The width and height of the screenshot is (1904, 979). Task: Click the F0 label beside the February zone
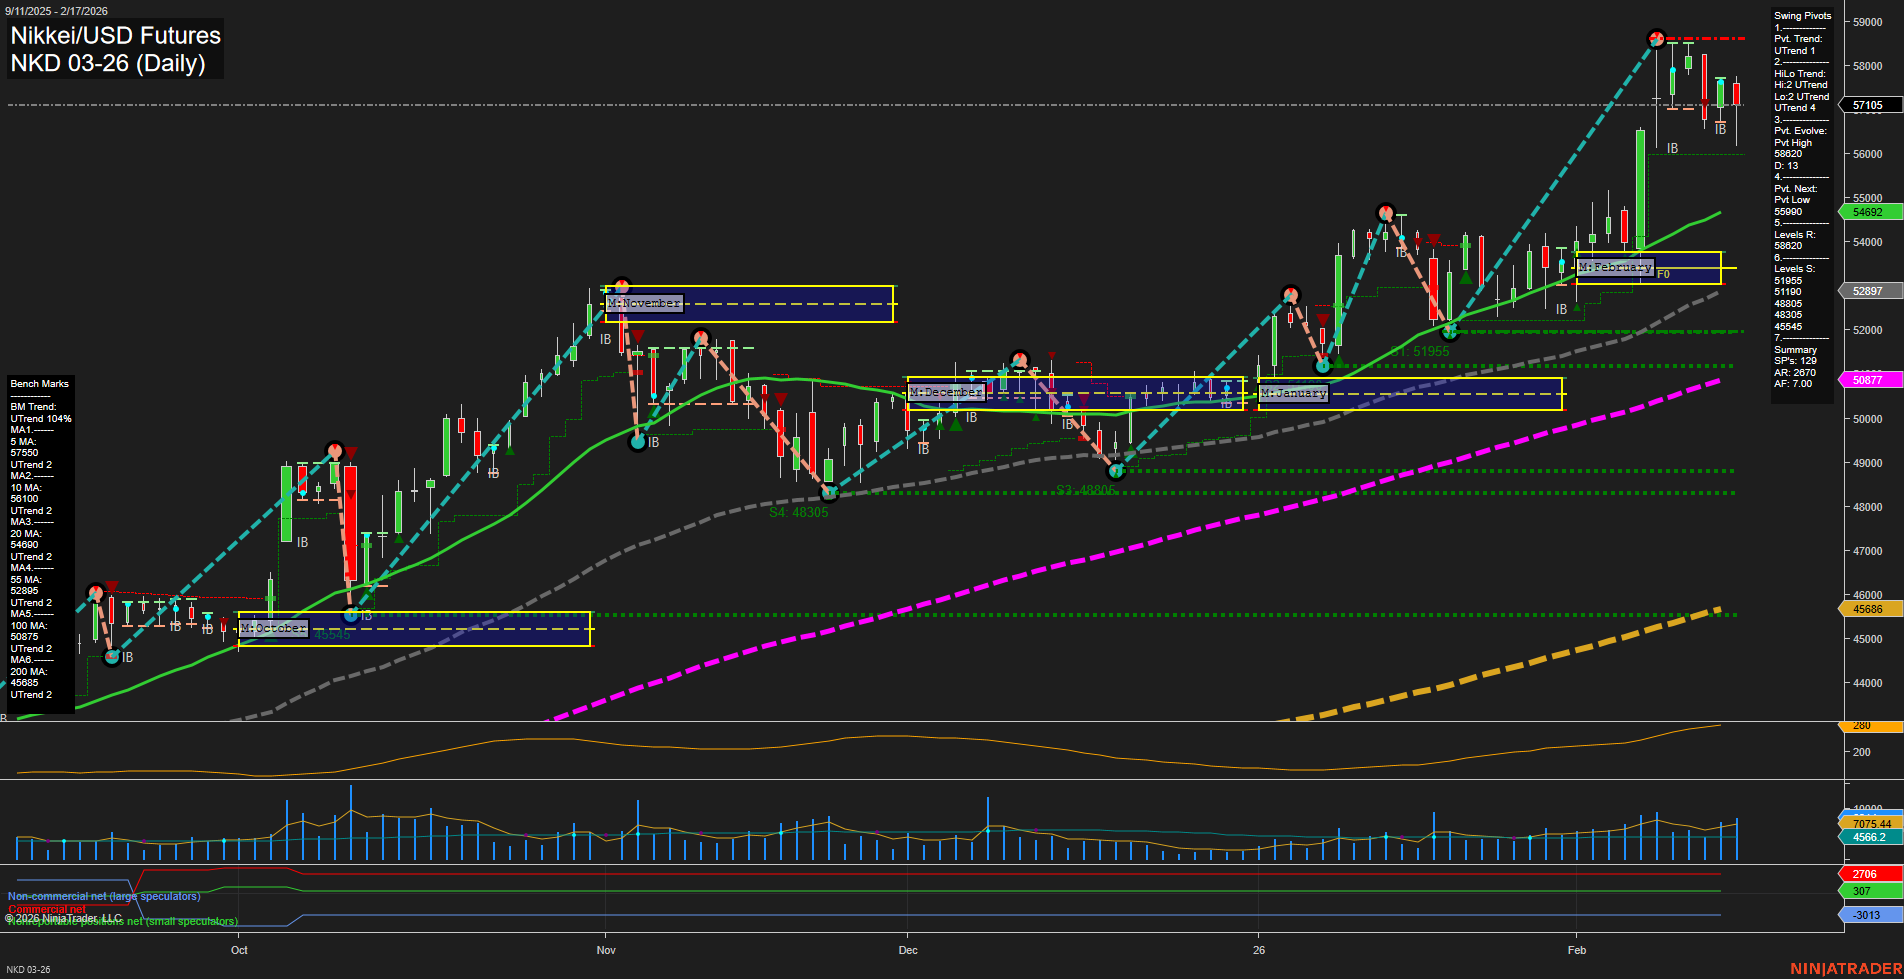[x=1663, y=274]
